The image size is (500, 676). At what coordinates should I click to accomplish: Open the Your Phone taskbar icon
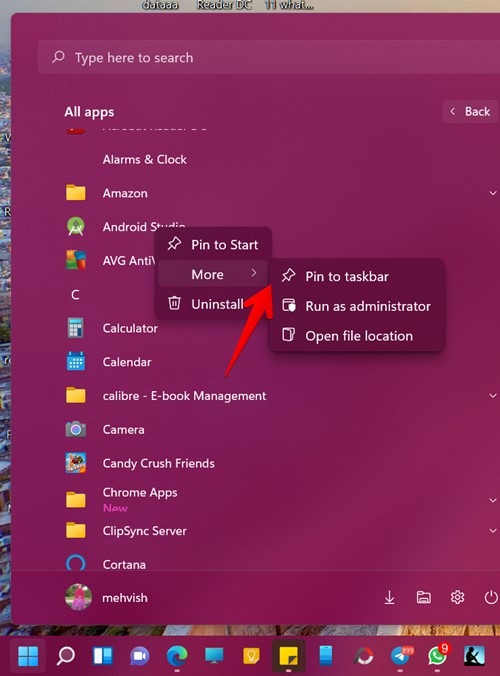[326, 656]
